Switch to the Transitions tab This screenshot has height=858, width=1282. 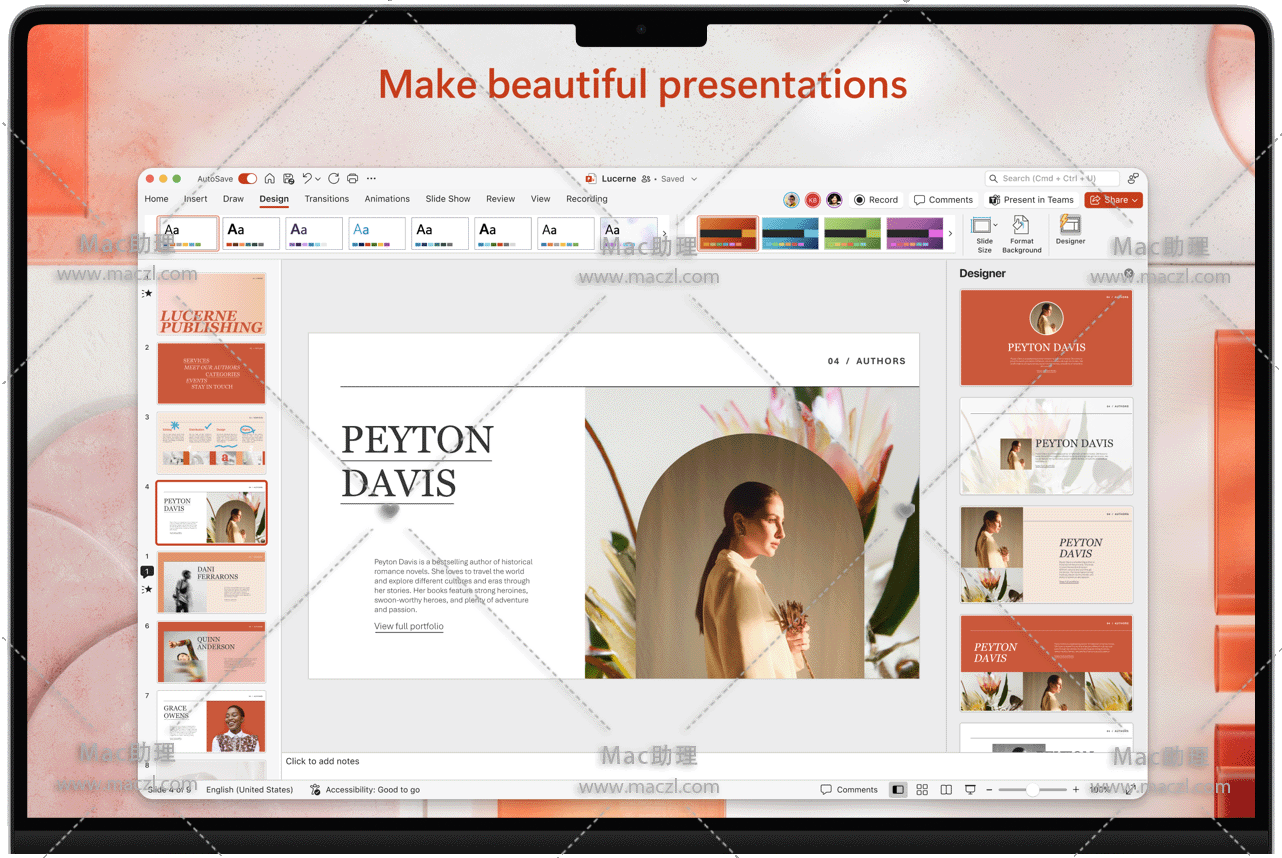(327, 199)
